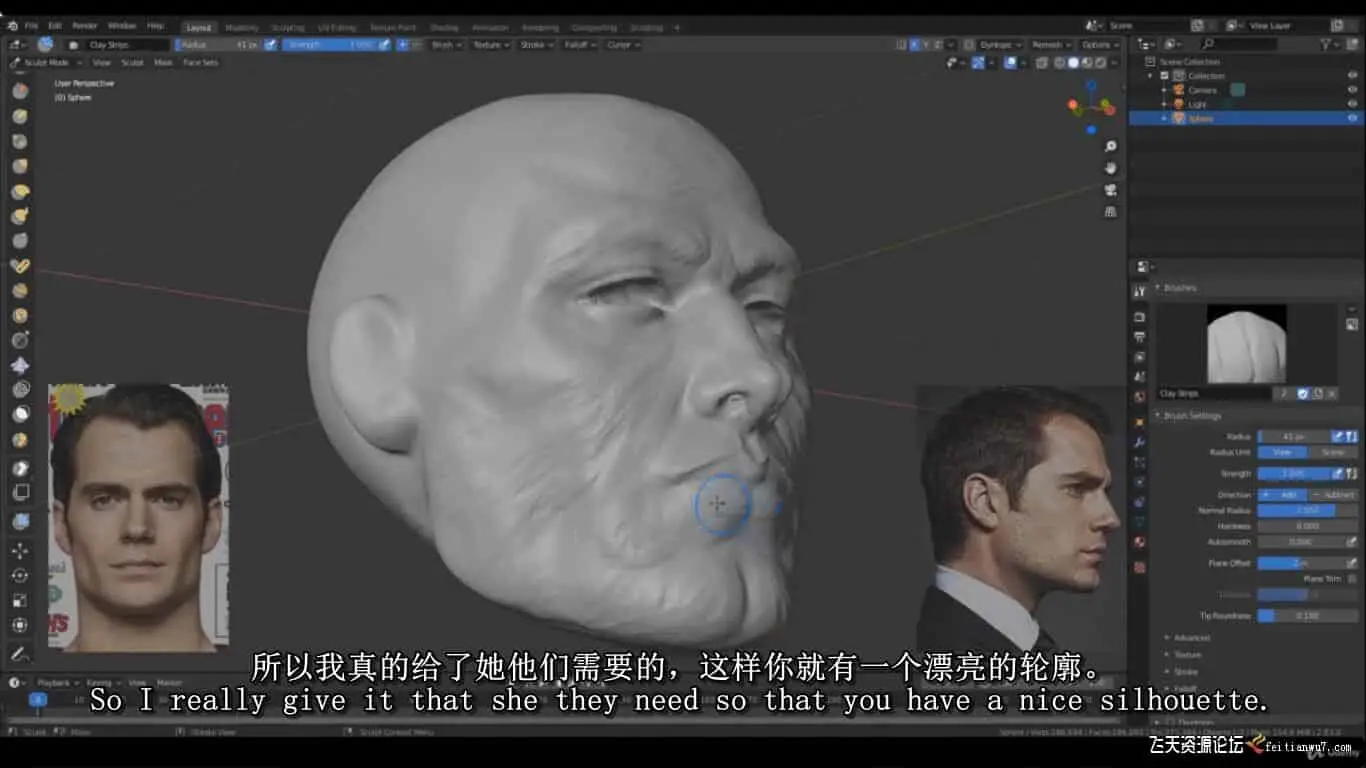Hide the Camera object via eye icon
The width and height of the screenshot is (1366, 768).
pyautogui.click(x=1352, y=90)
